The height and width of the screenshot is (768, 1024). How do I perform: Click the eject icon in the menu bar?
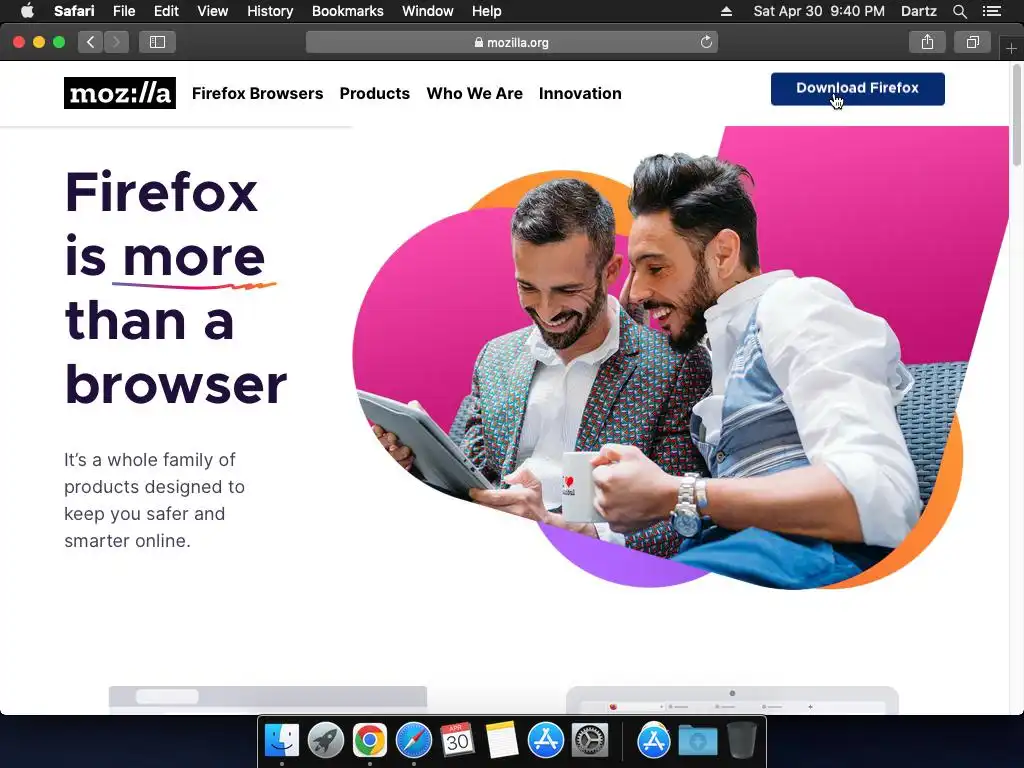point(726,11)
